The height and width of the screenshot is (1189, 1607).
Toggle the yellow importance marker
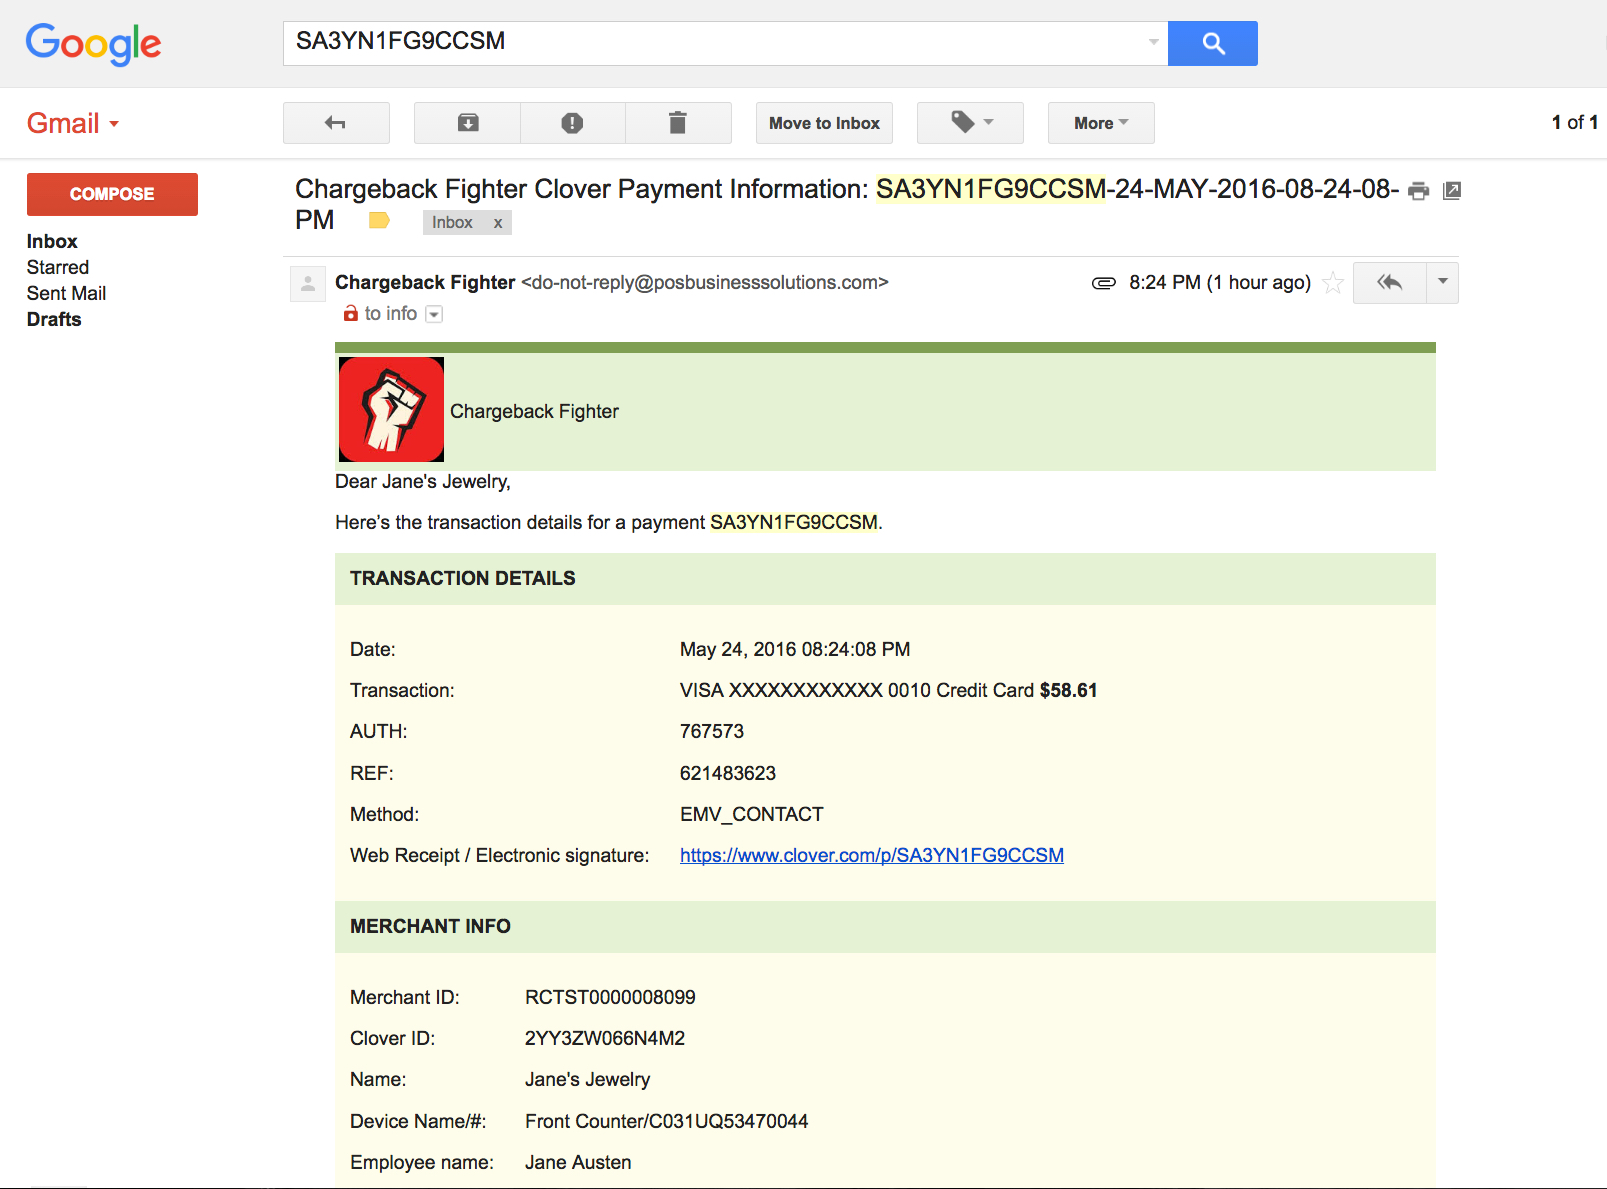click(379, 221)
